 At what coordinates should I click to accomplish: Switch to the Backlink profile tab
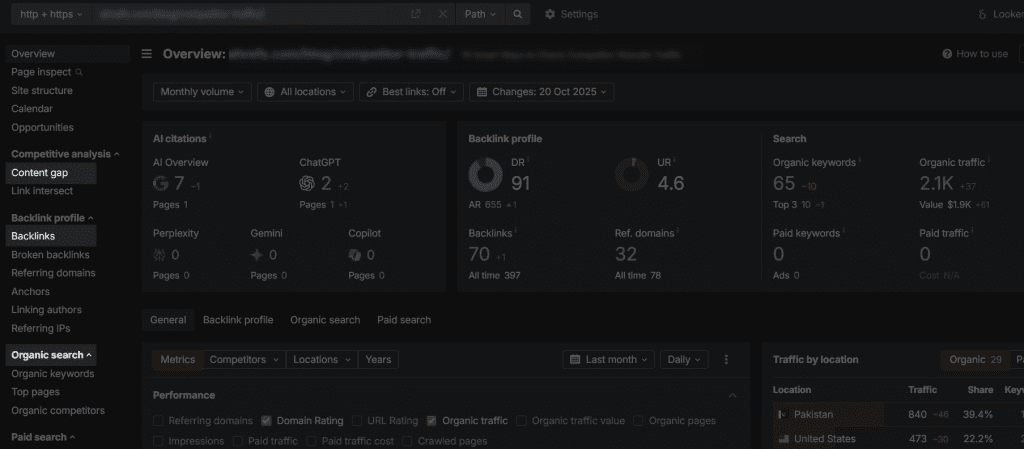(238, 320)
